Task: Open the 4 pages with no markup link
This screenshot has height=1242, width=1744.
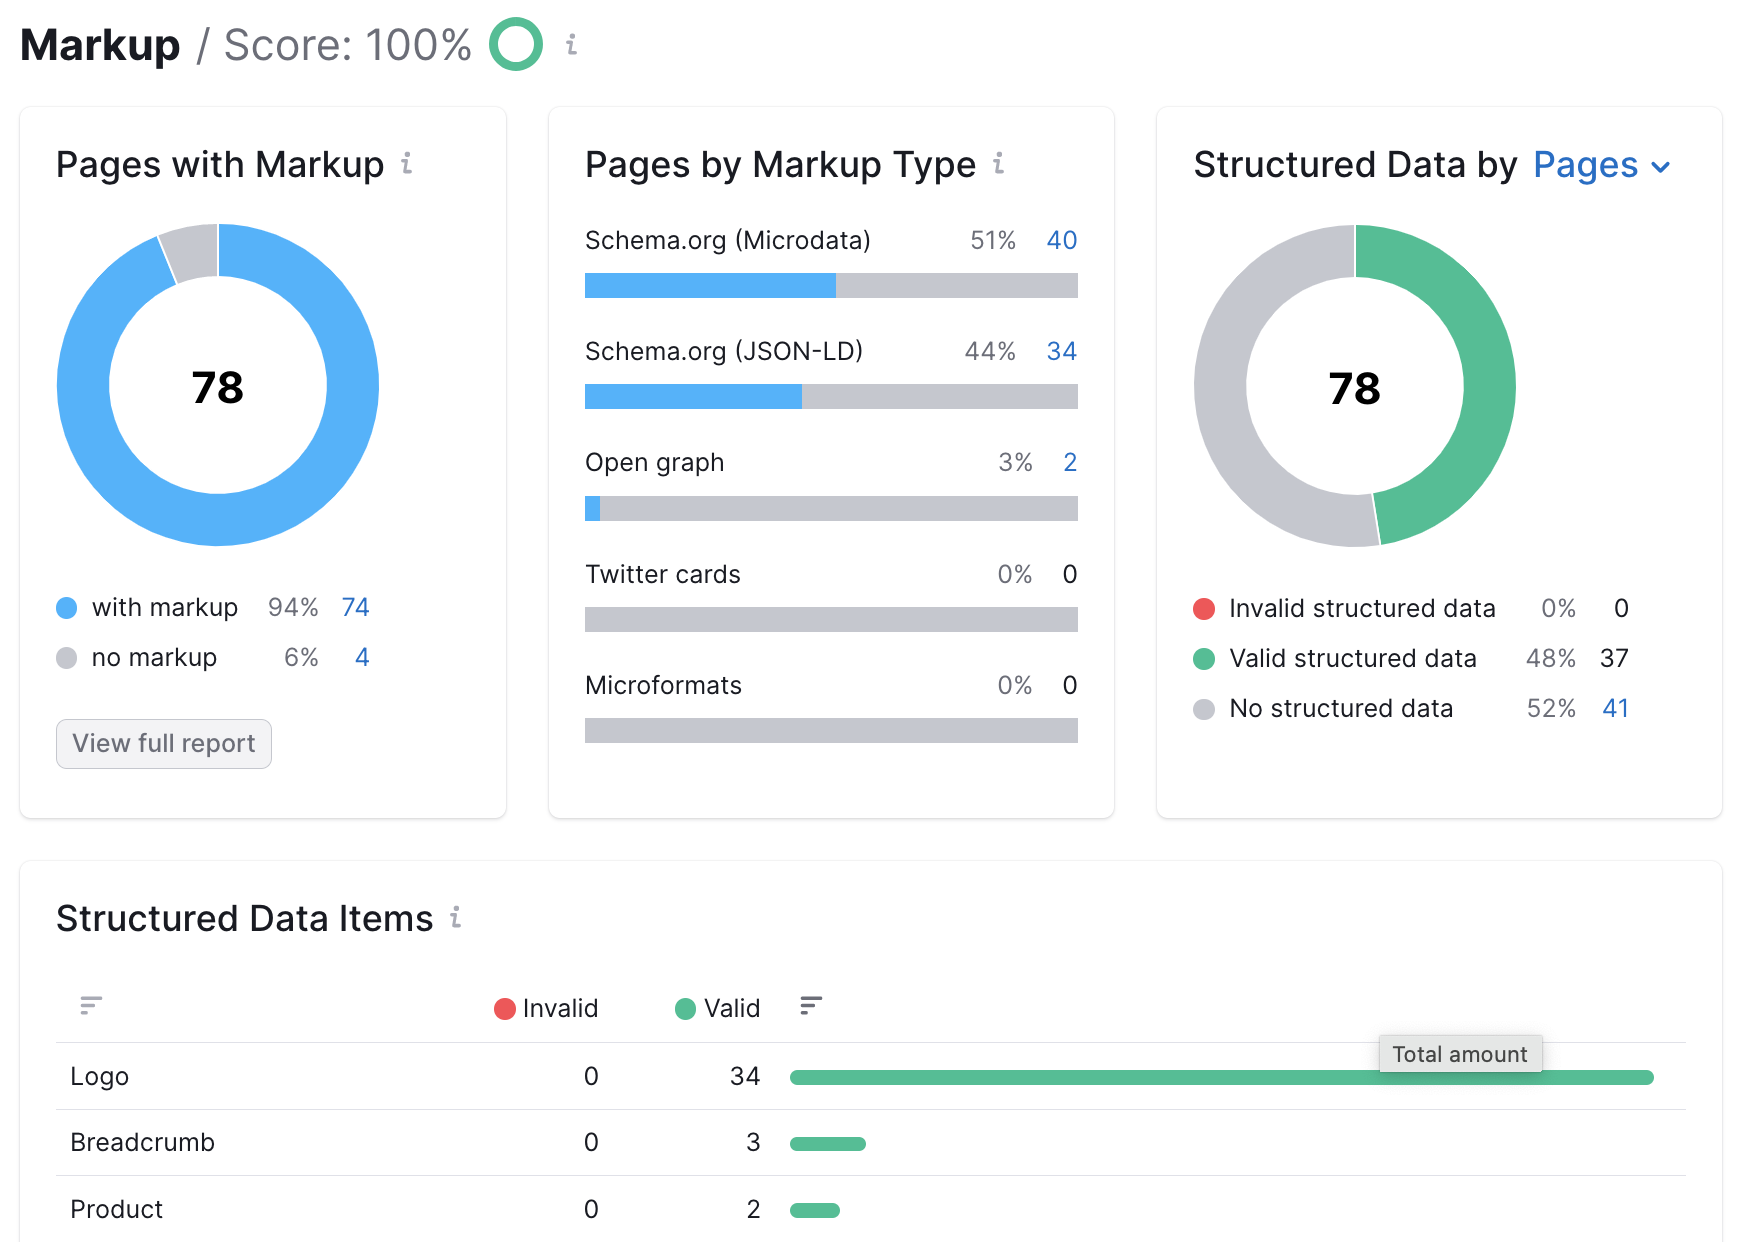Action: tap(362, 657)
